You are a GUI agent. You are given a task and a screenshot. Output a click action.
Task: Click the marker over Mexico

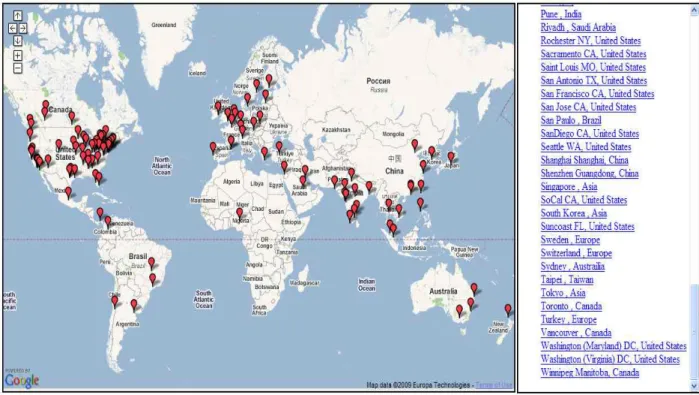click(x=68, y=192)
